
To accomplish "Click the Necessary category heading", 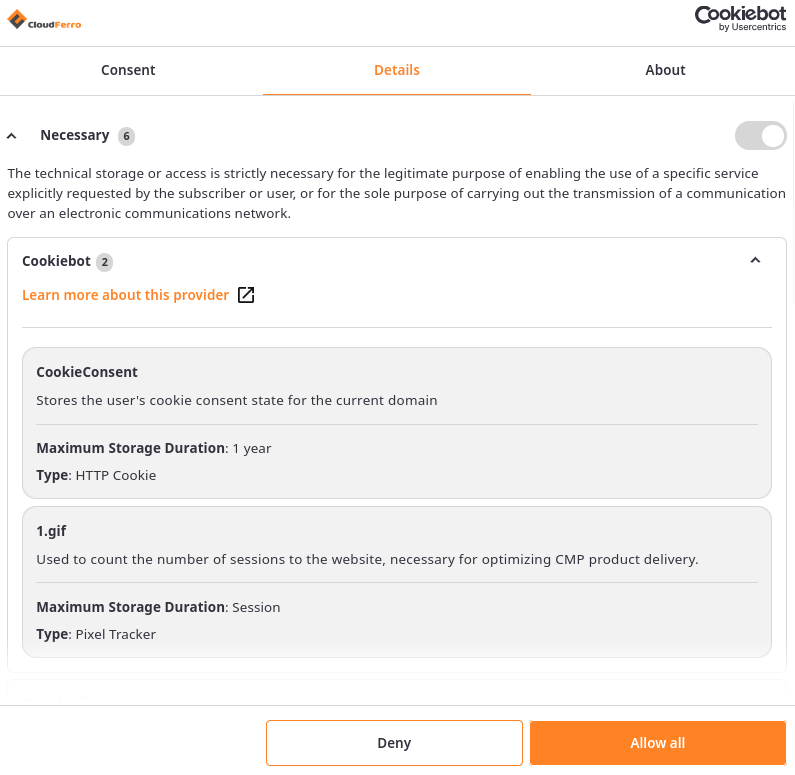I will pos(75,135).
